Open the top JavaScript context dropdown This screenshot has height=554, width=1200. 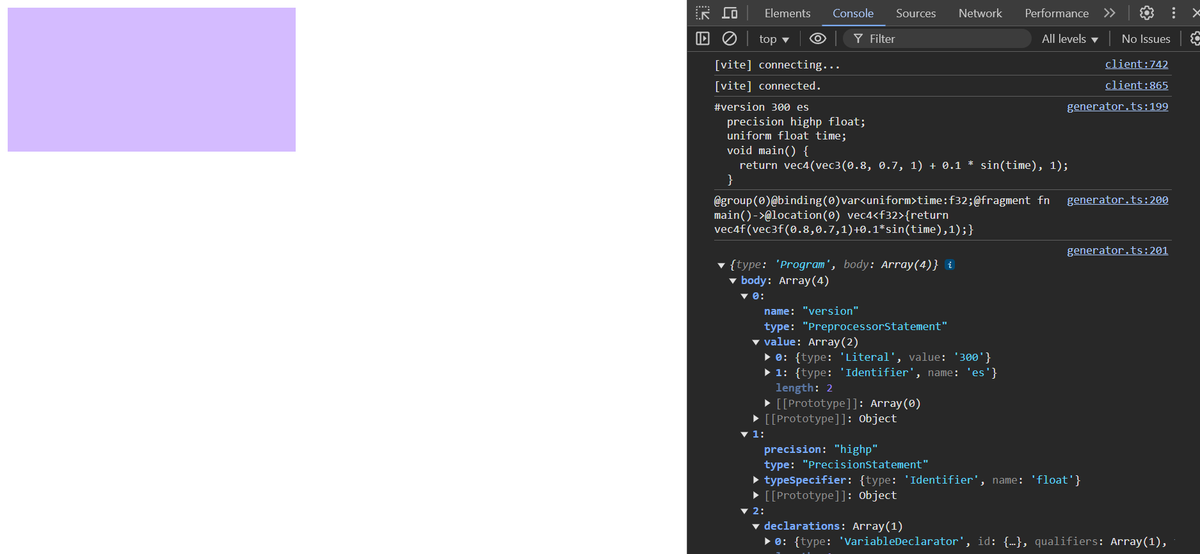click(773, 39)
